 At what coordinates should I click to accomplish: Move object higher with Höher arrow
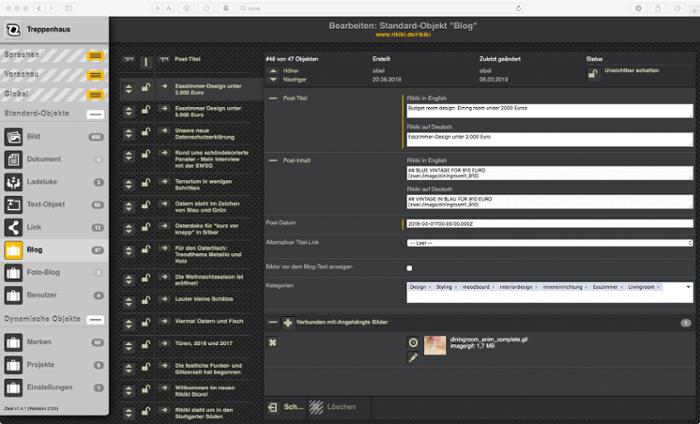point(273,71)
